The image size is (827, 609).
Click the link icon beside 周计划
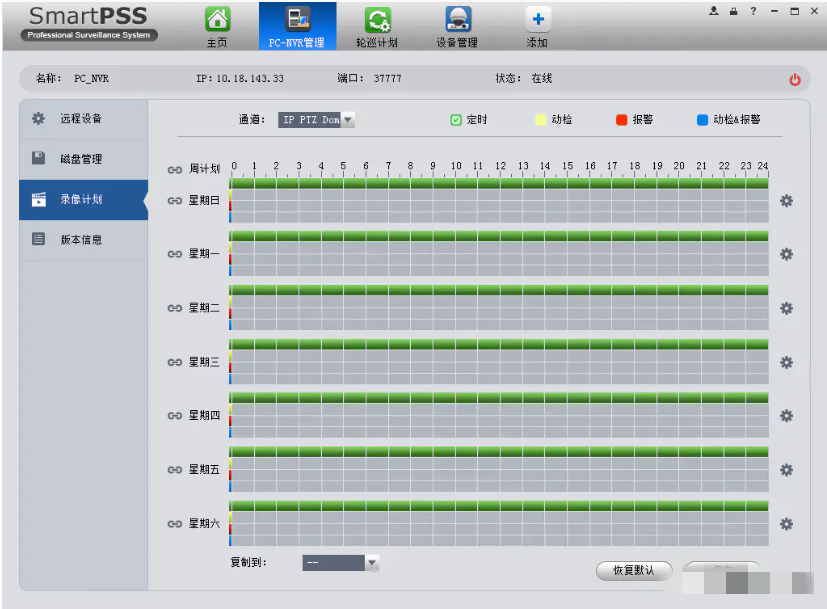pos(175,169)
